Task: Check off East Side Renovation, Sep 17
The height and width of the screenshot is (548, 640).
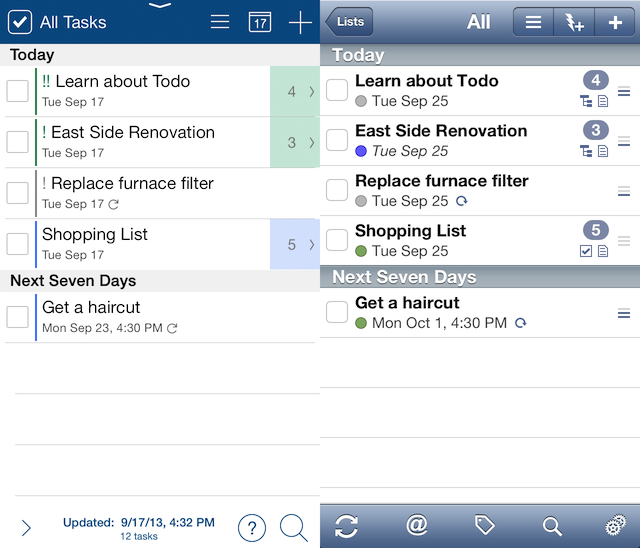Action: tap(18, 142)
